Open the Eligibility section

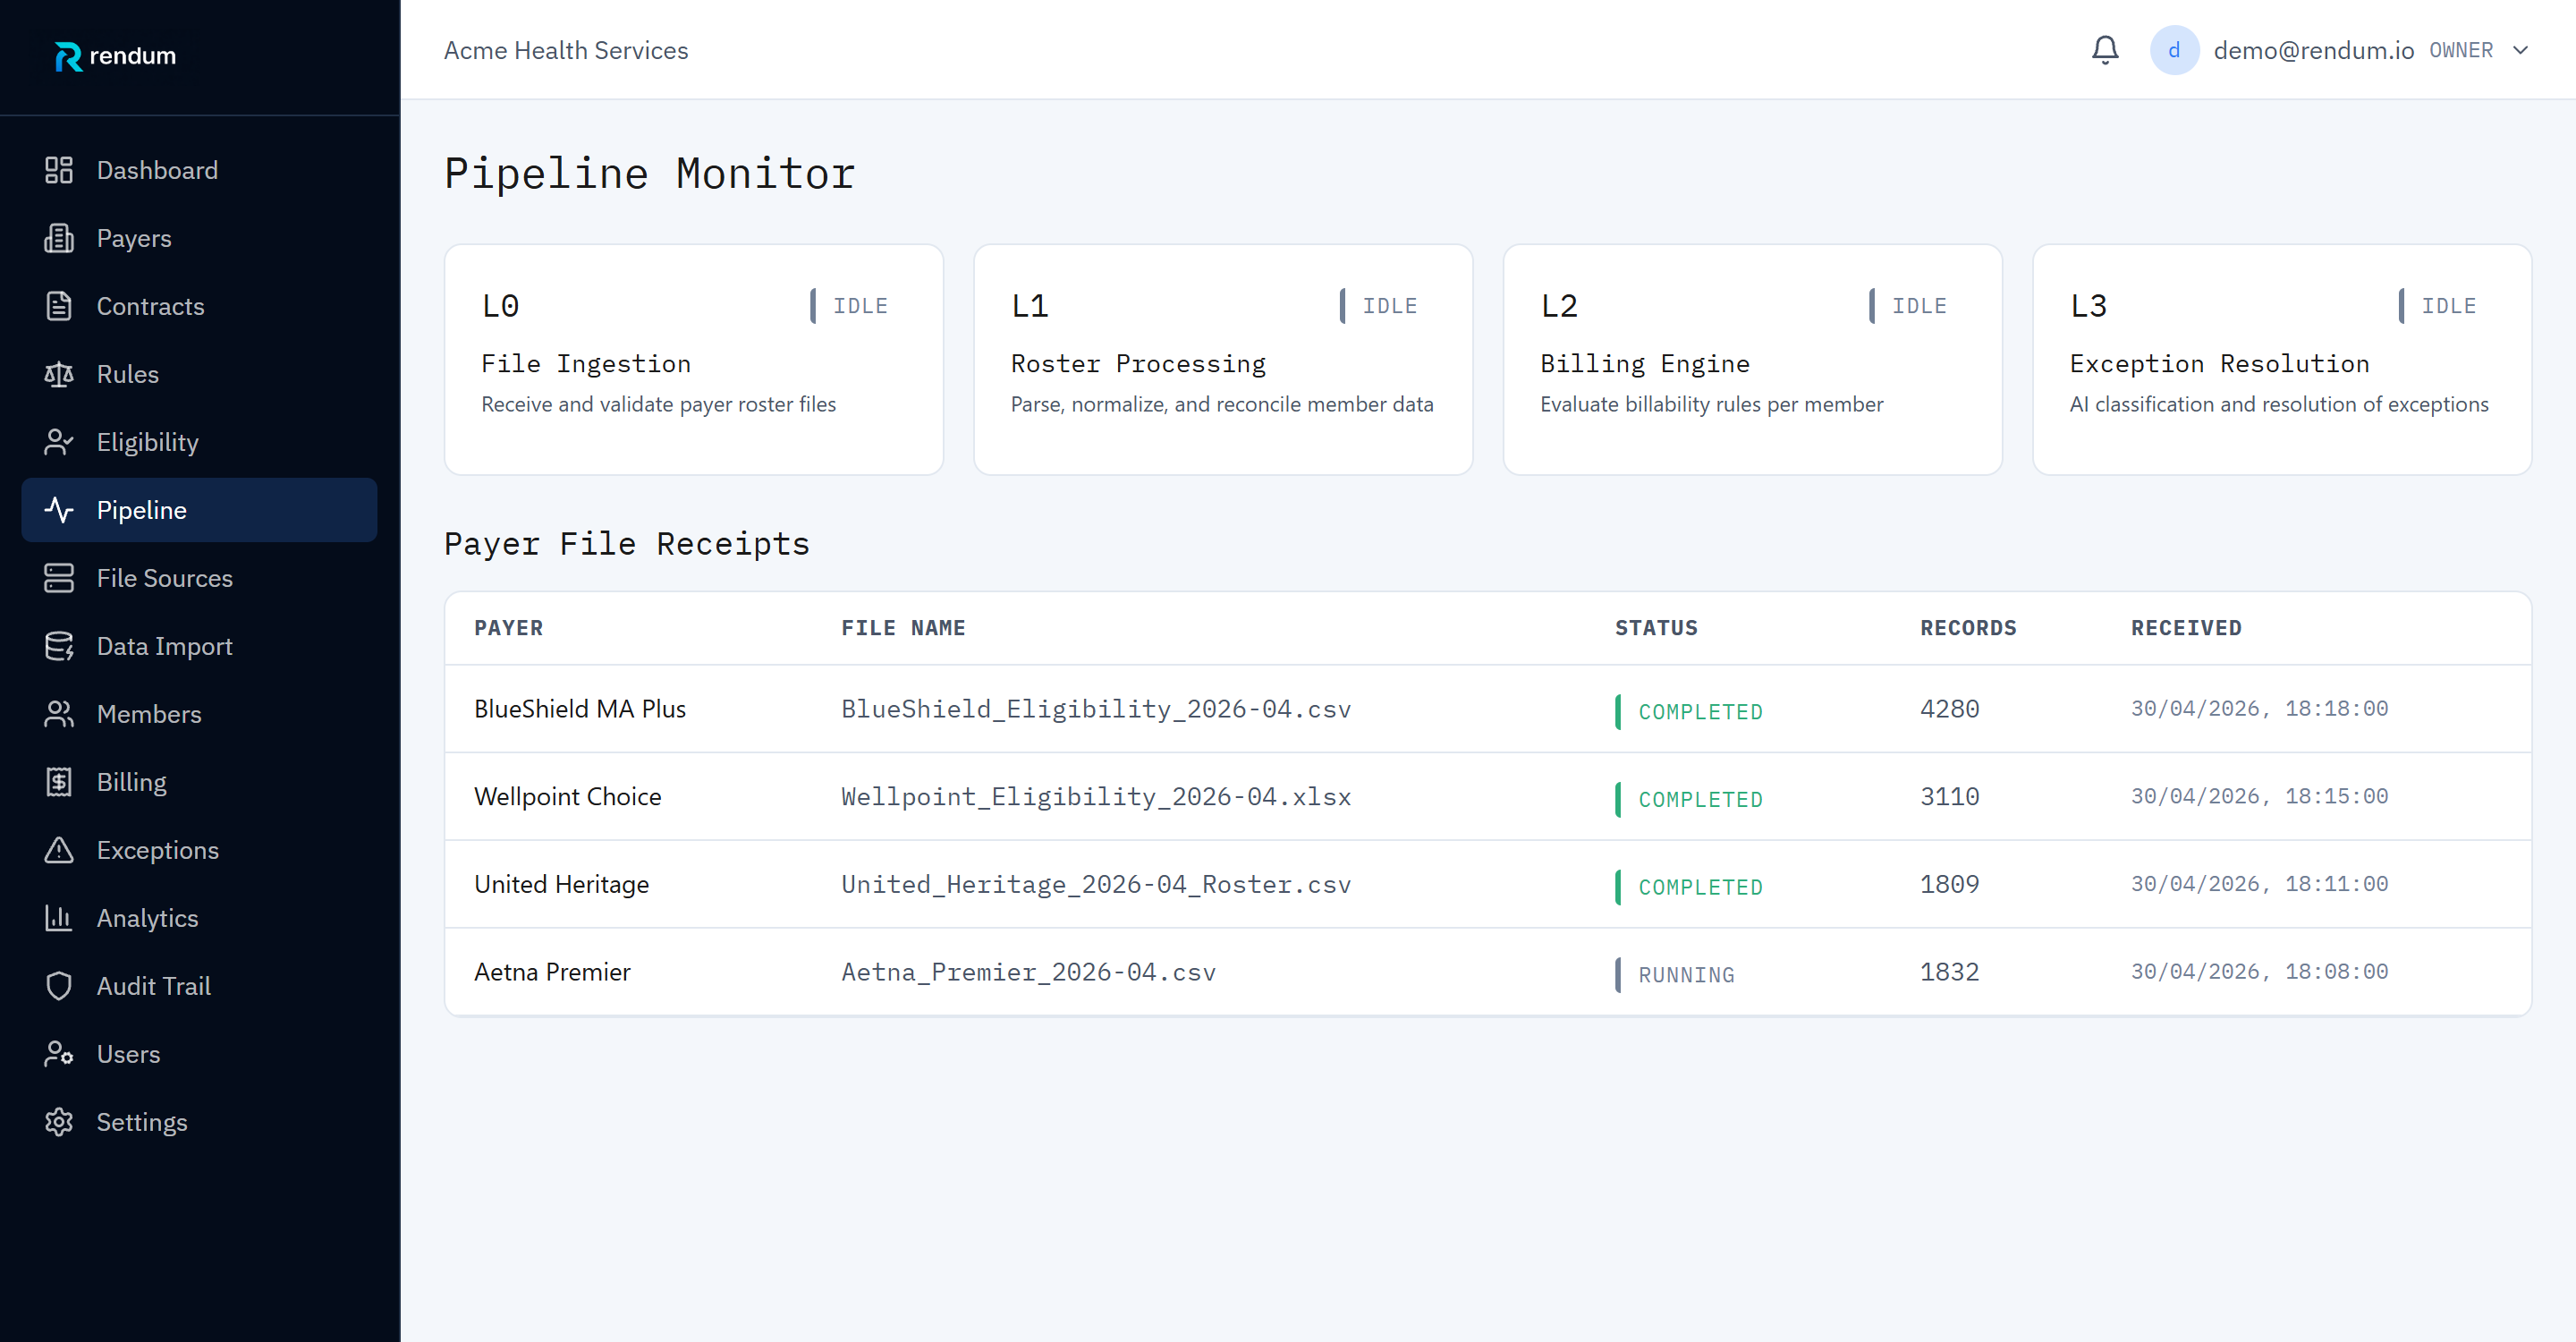[199, 442]
